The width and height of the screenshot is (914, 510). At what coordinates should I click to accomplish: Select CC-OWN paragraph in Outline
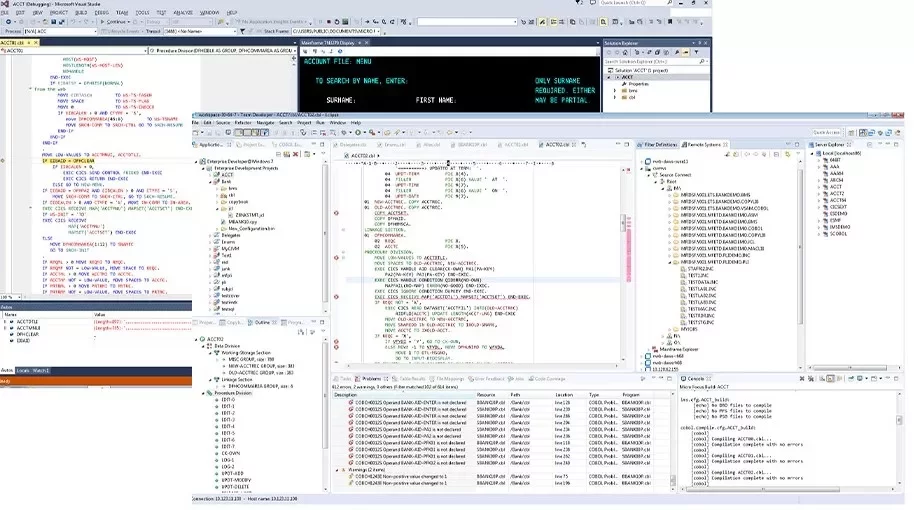(229, 453)
